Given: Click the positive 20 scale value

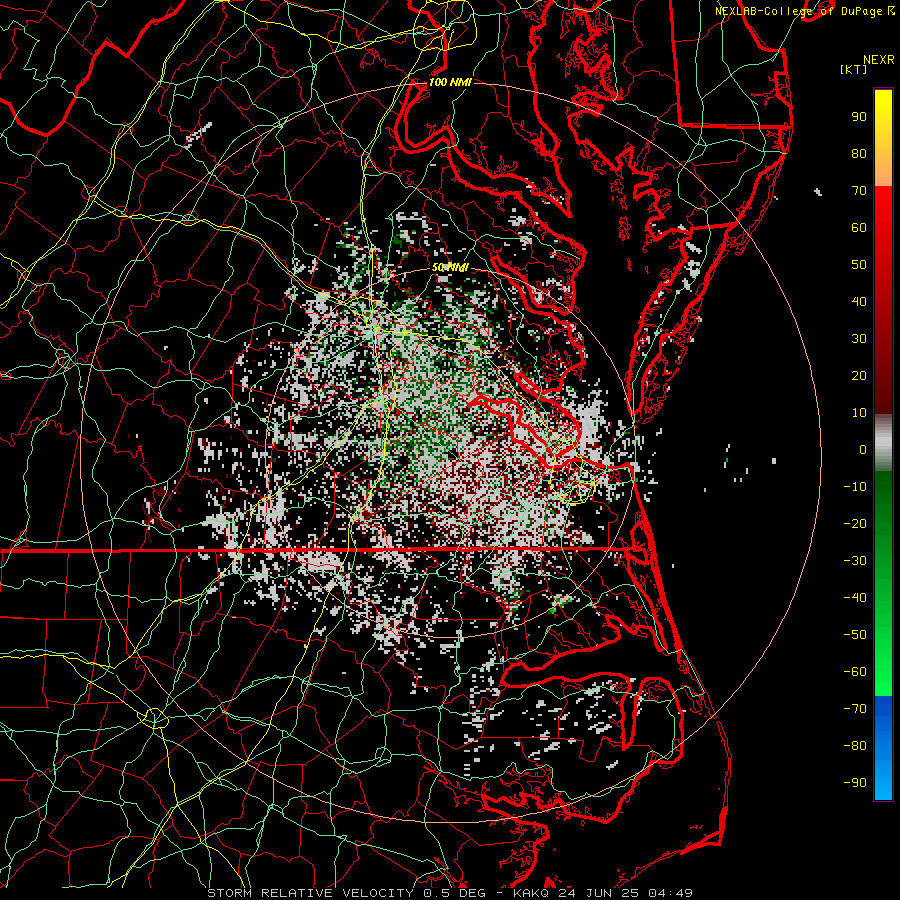Looking at the screenshot, I should [859, 376].
